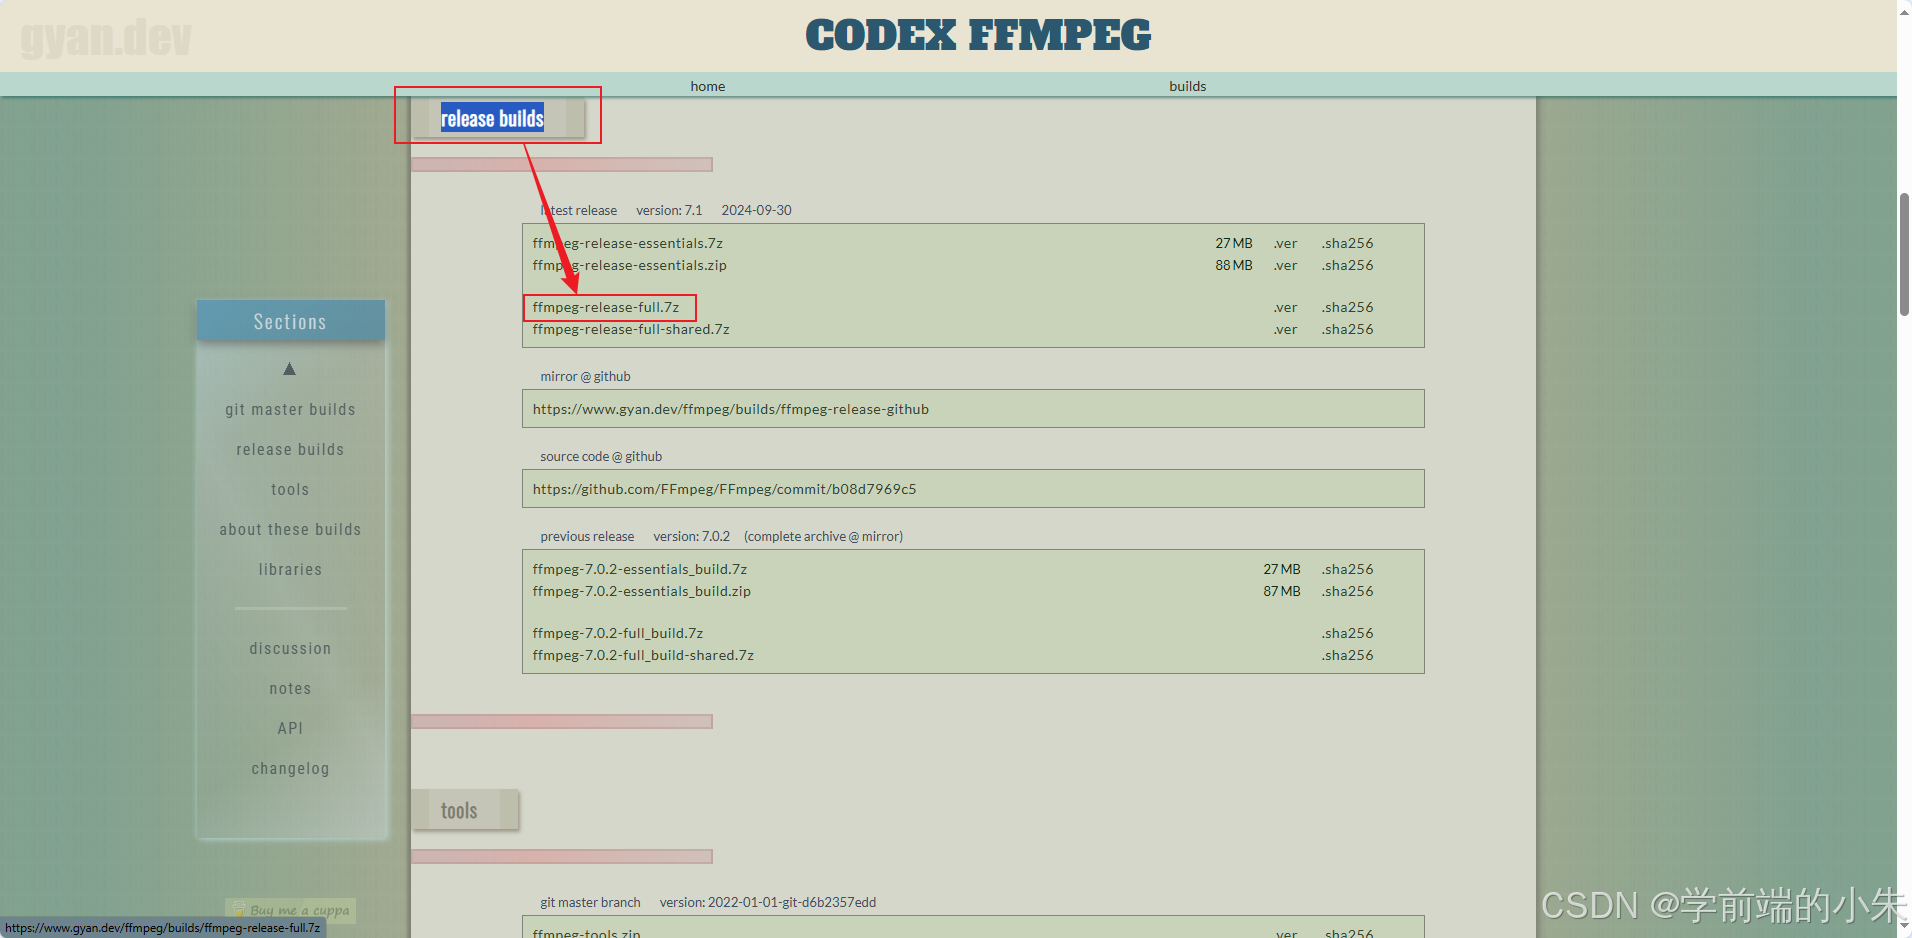Download ffmpeg-release-essentials.7z
Screen dimensions: 1912x938
tap(627, 243)
